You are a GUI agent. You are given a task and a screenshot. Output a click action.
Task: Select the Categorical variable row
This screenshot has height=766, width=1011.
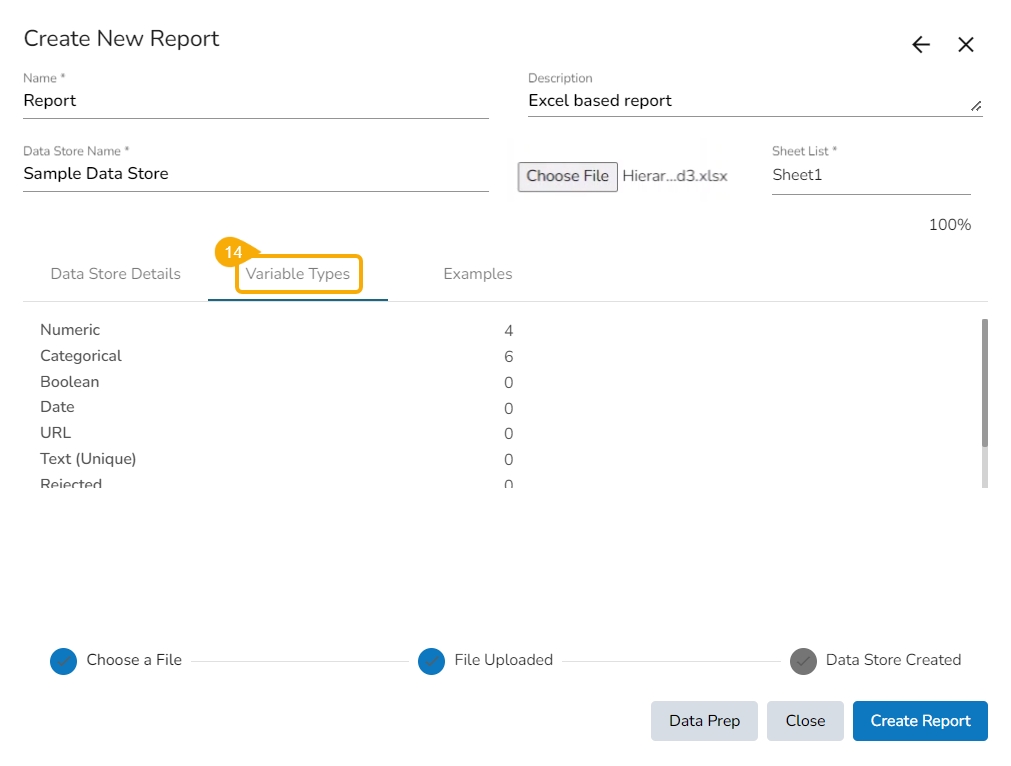click(x=81, y=356)
